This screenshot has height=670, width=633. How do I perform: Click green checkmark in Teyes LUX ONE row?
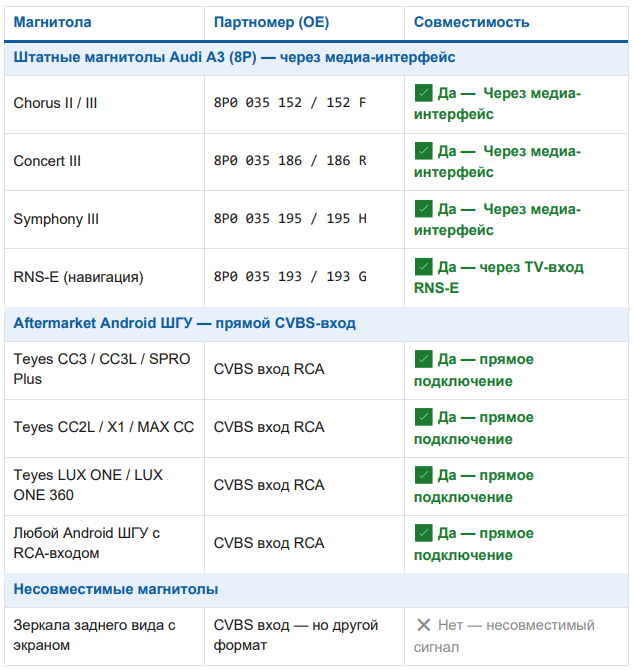(424, 475)
